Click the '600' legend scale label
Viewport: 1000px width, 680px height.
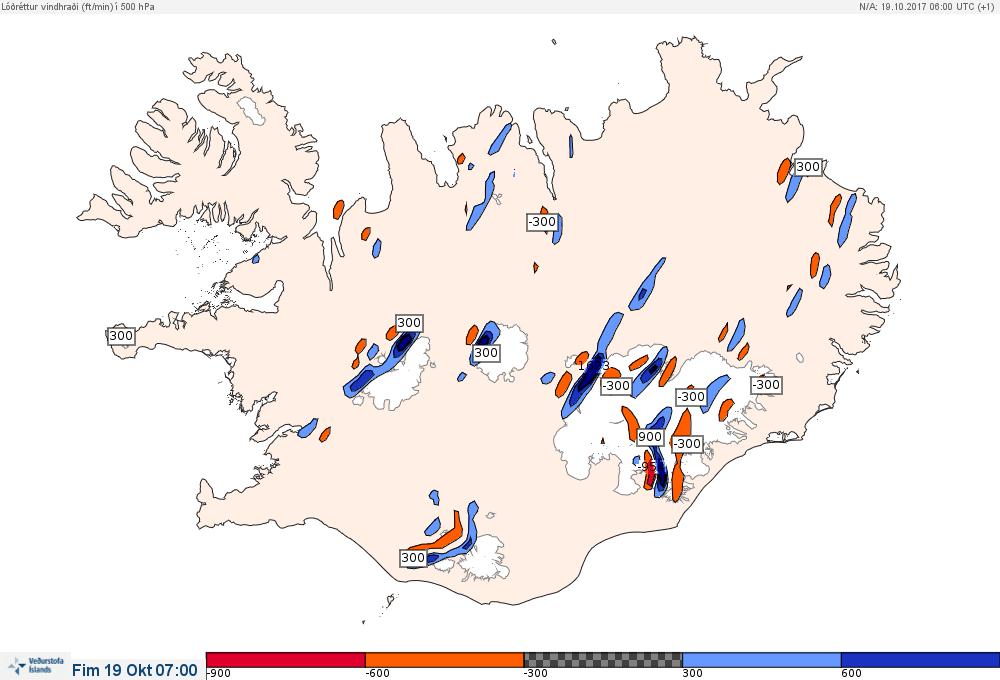(x=851, y=674)
